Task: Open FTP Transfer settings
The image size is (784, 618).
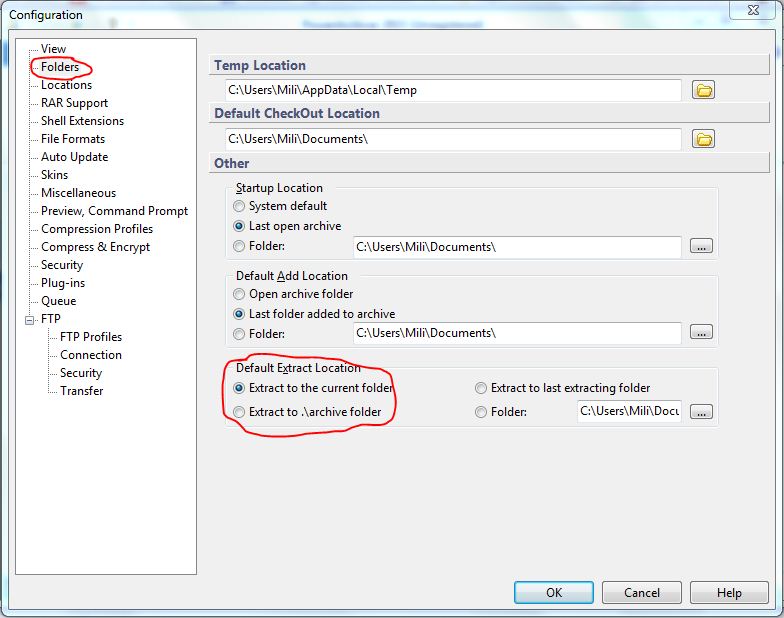Action: pos(82,391)
